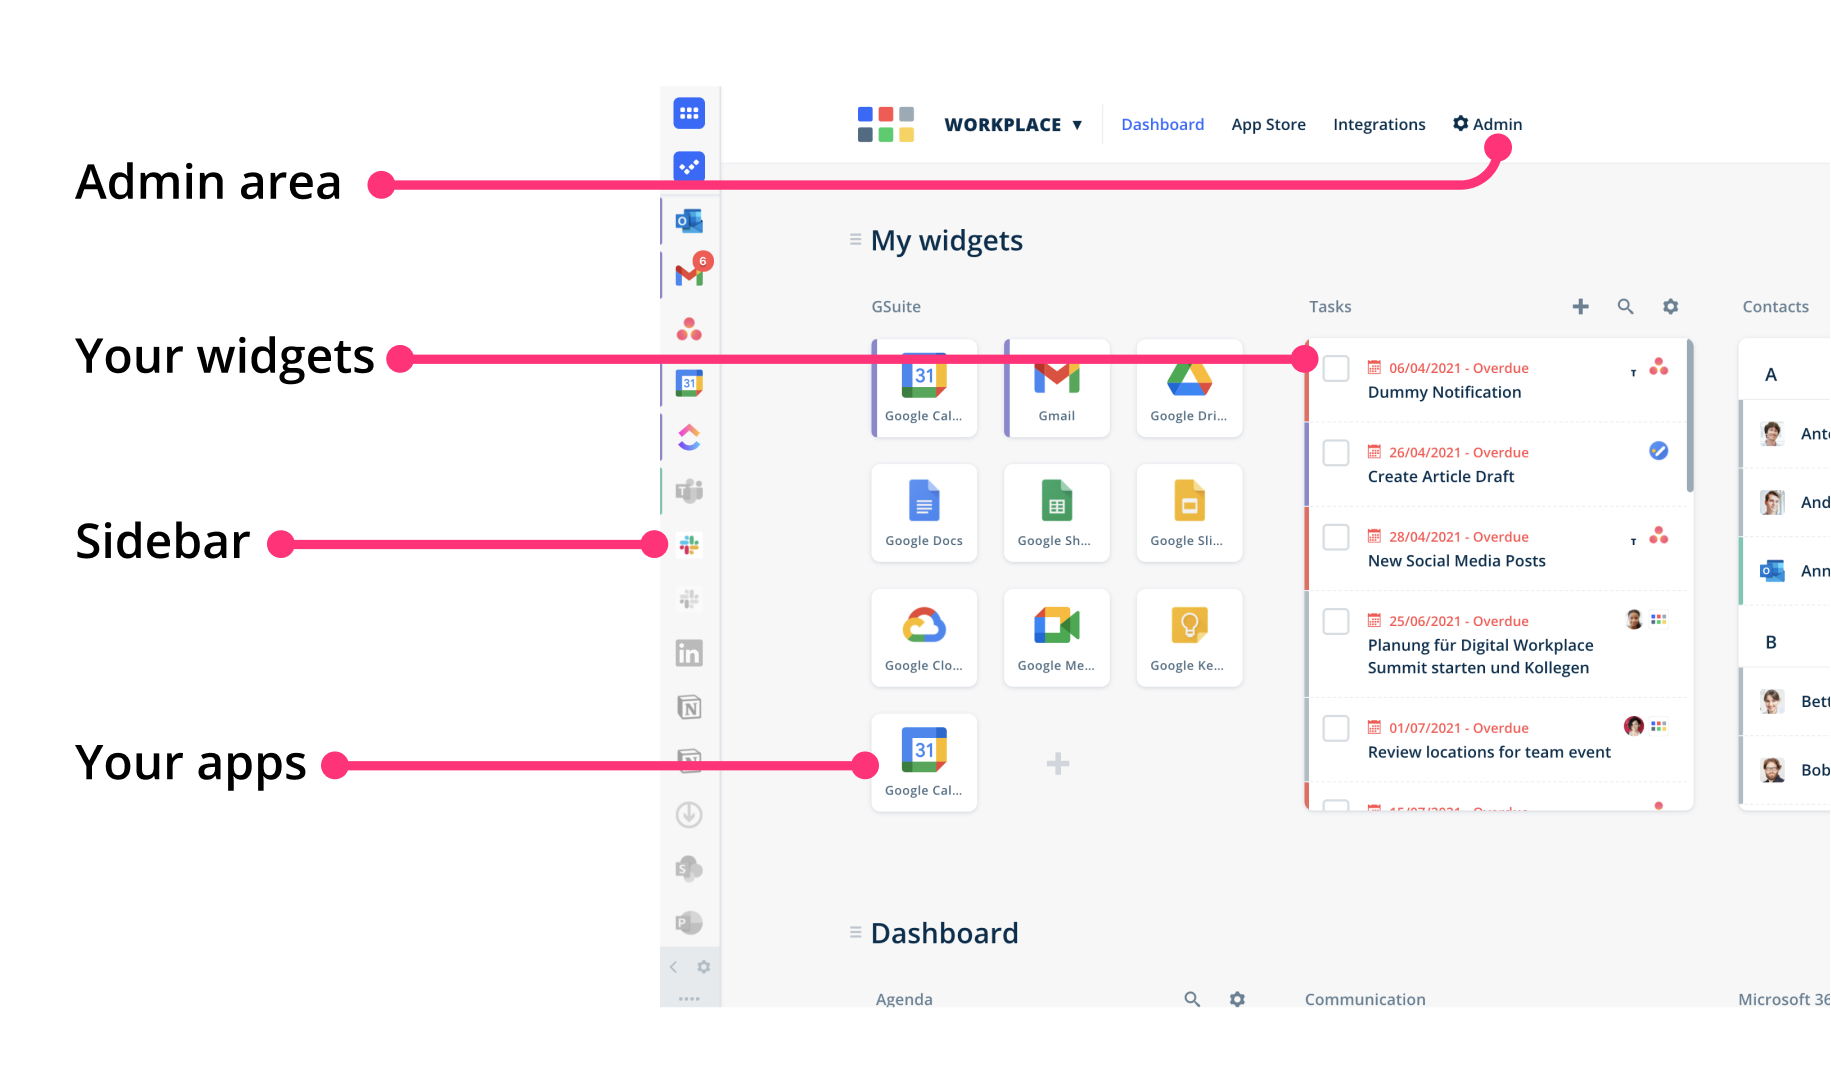Expand the WORKPLACE dropdown
1831x1081 pixels.
[1013, 124]
